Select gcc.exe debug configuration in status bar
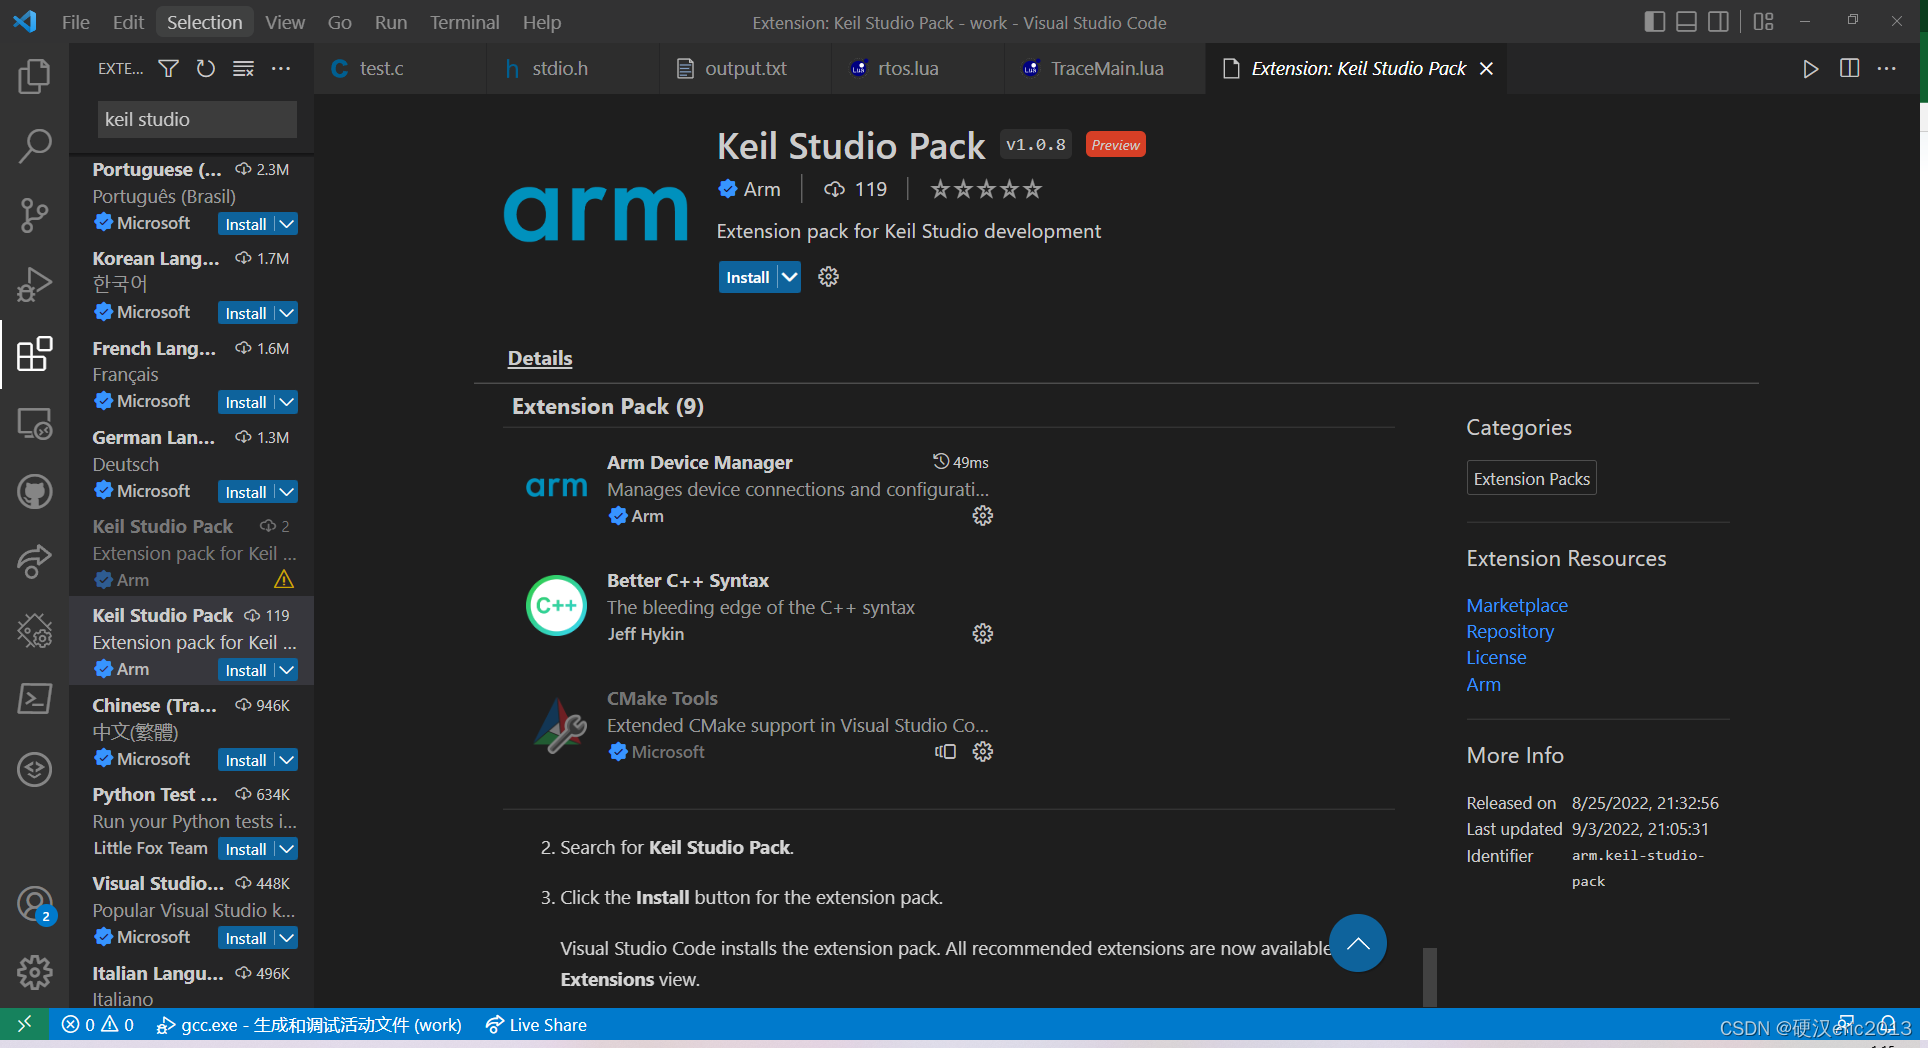 pos(309,1025)
